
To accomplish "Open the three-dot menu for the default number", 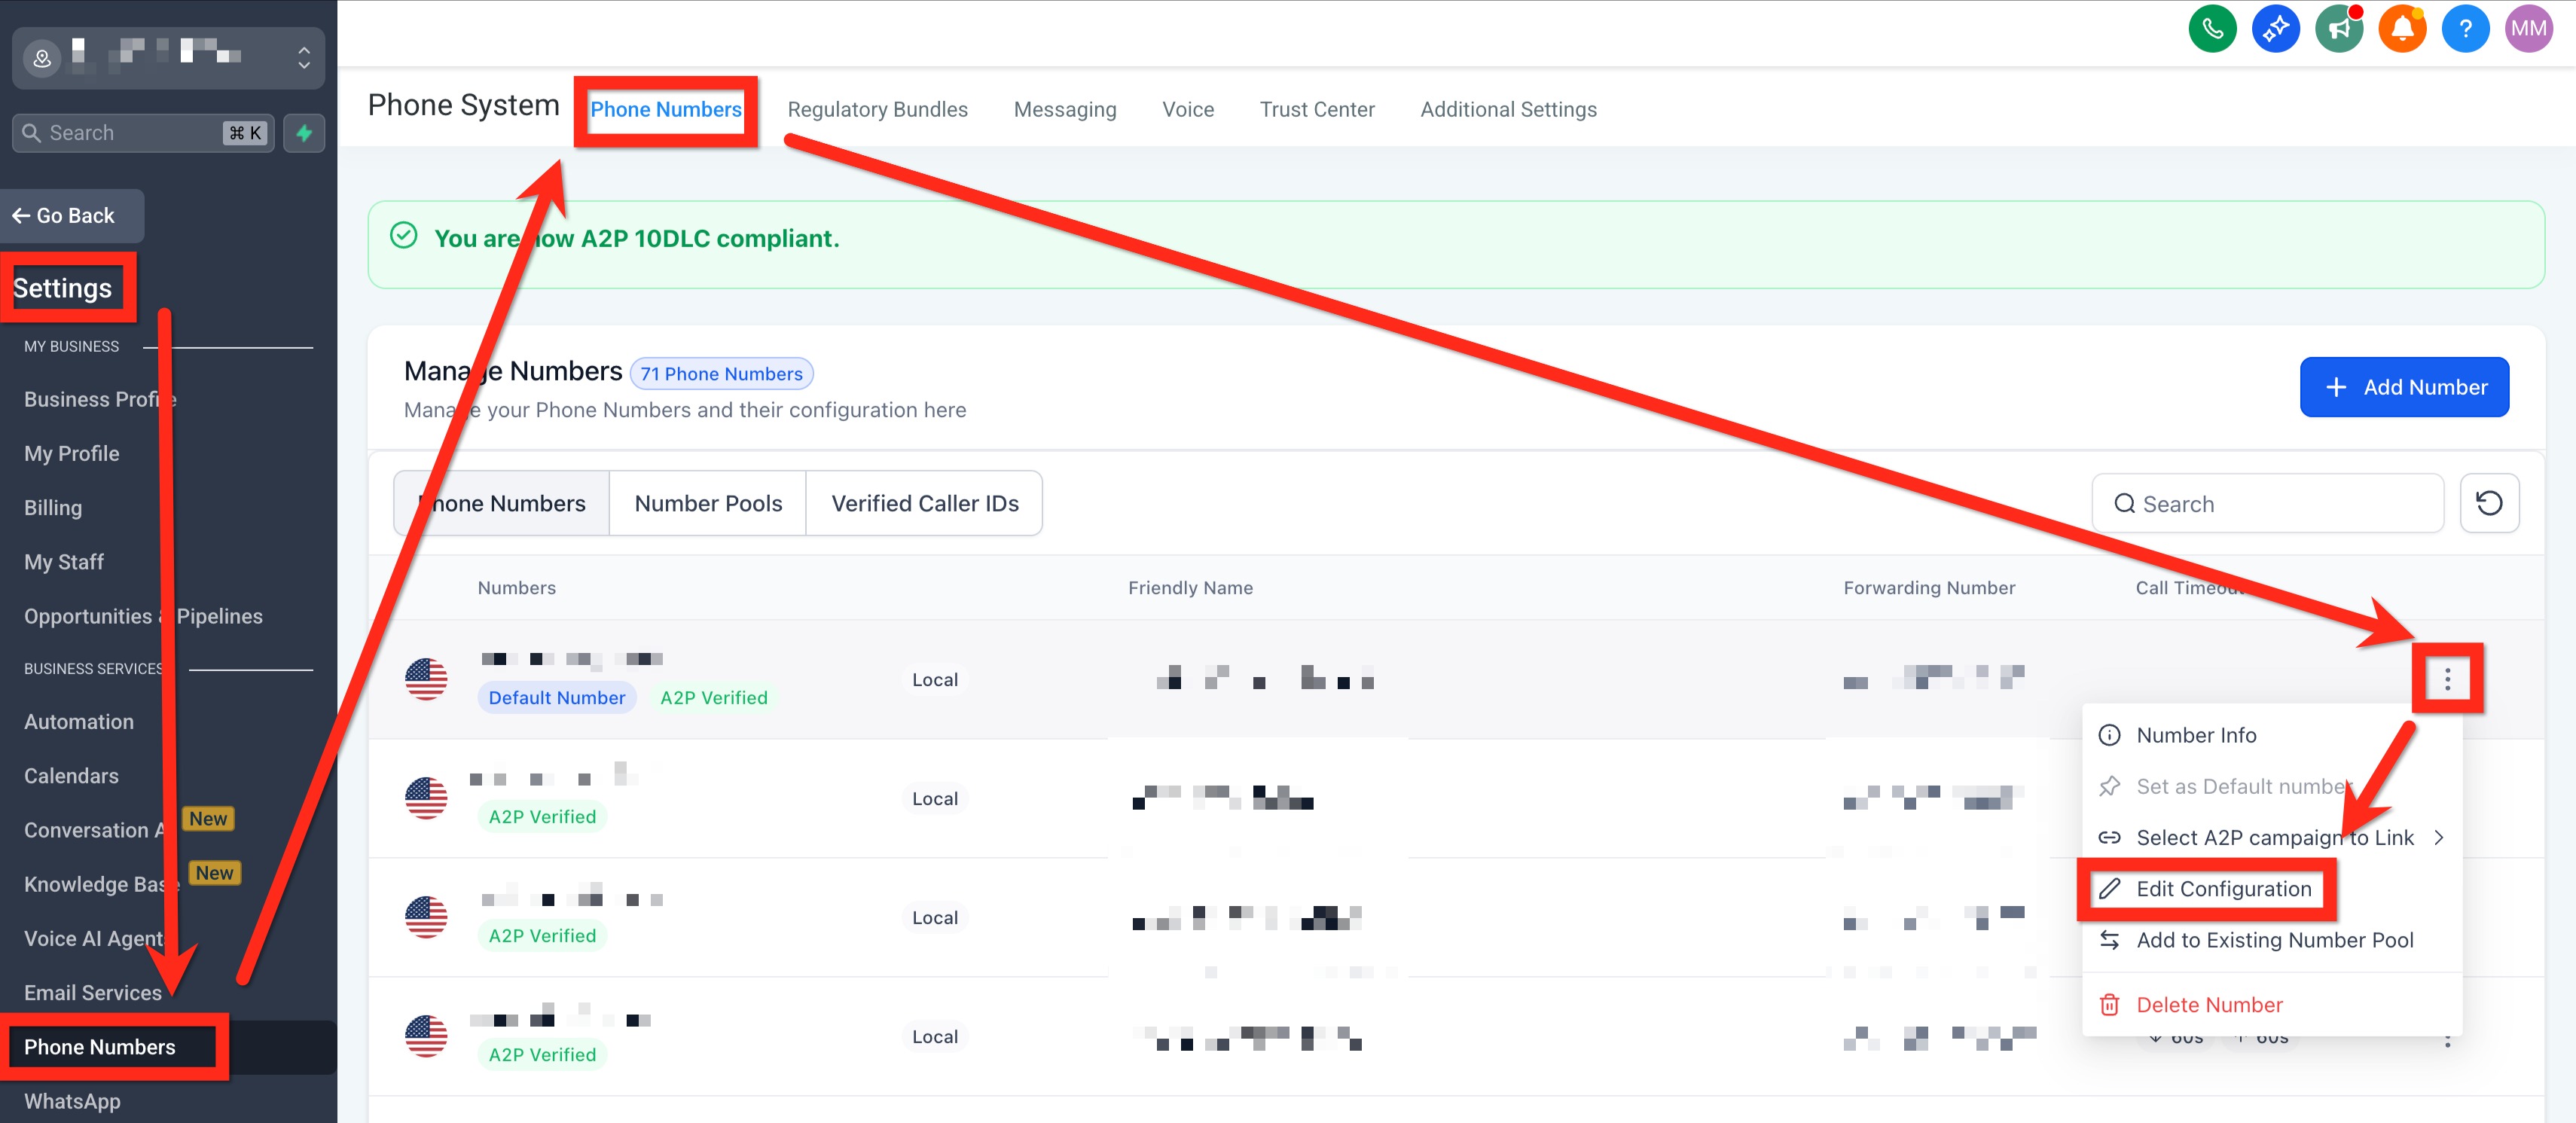I will pyautogui.click(x=2447, y=680).
